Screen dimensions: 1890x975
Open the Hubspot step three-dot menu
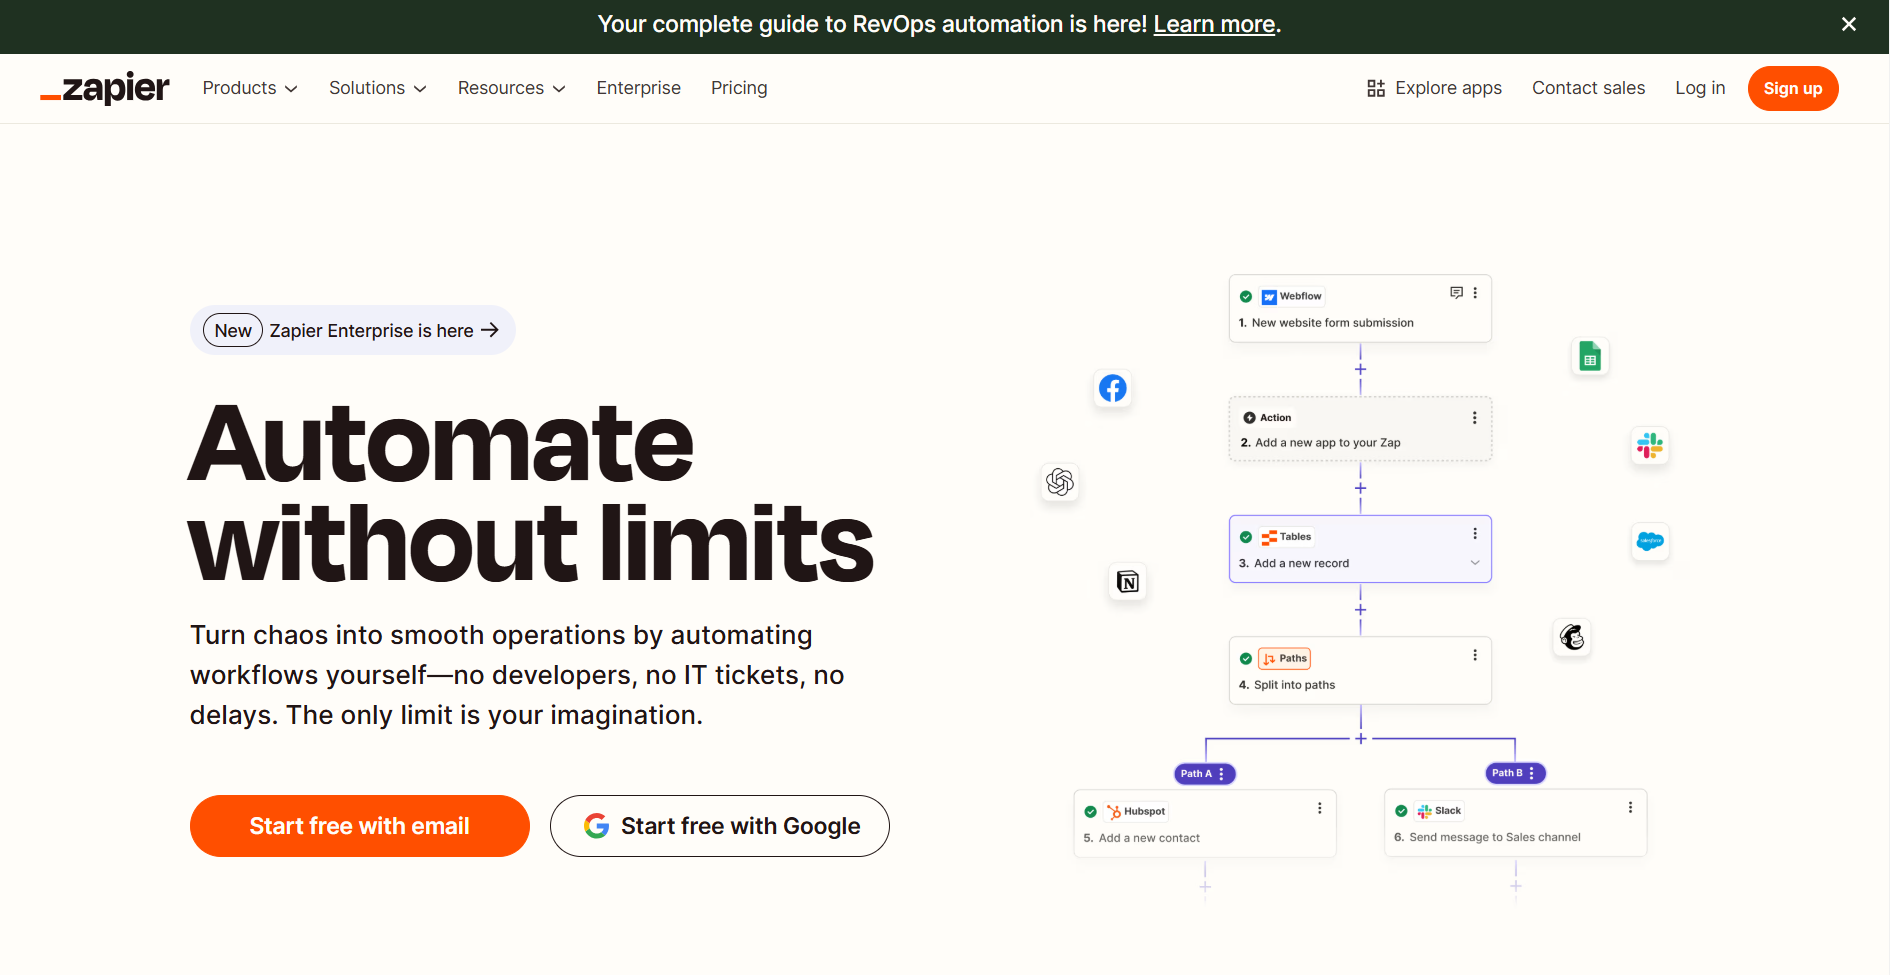point(1320,808)
